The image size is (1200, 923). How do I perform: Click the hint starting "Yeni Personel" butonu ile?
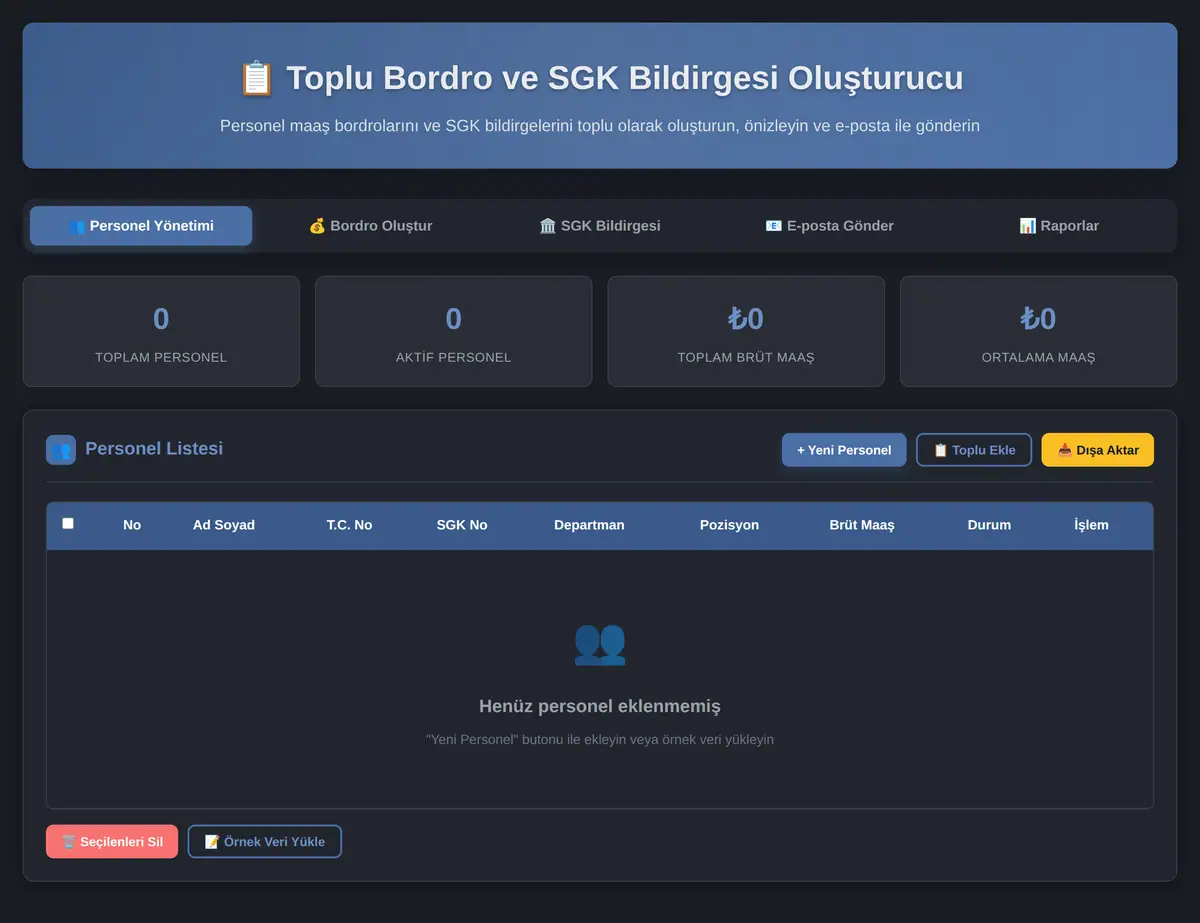pyautogui.click(x=600, y=740)
